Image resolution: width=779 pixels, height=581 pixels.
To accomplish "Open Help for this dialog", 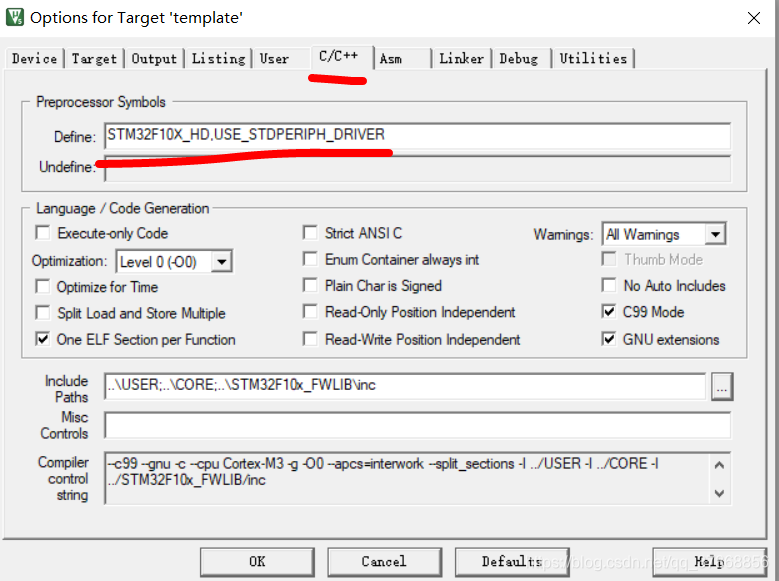I will click(709, 562).
